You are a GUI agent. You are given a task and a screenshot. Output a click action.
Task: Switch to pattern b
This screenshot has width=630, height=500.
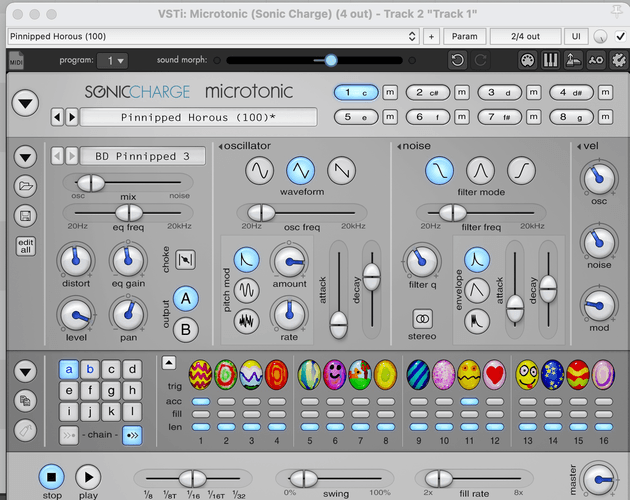coord(90,369)
